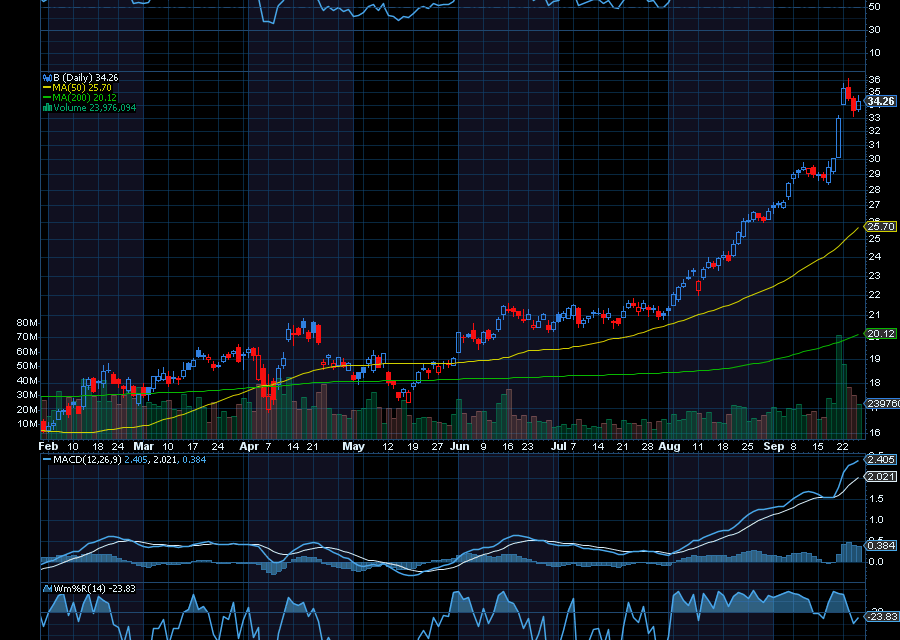Click the area icon beside Wm%R(14)
Screen dimensions: 900x640
coord(48,588)
